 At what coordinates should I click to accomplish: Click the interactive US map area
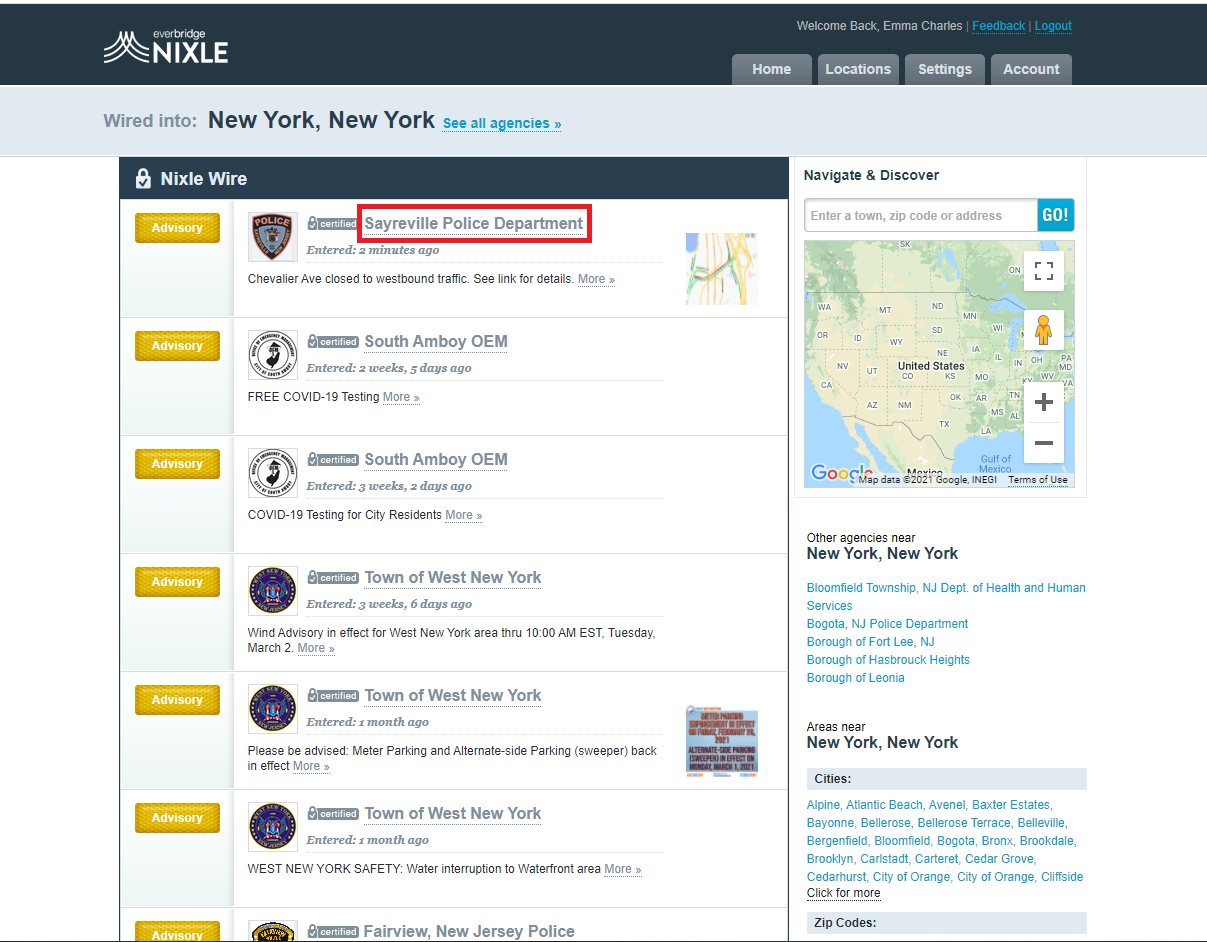click(x=939, y=363)
